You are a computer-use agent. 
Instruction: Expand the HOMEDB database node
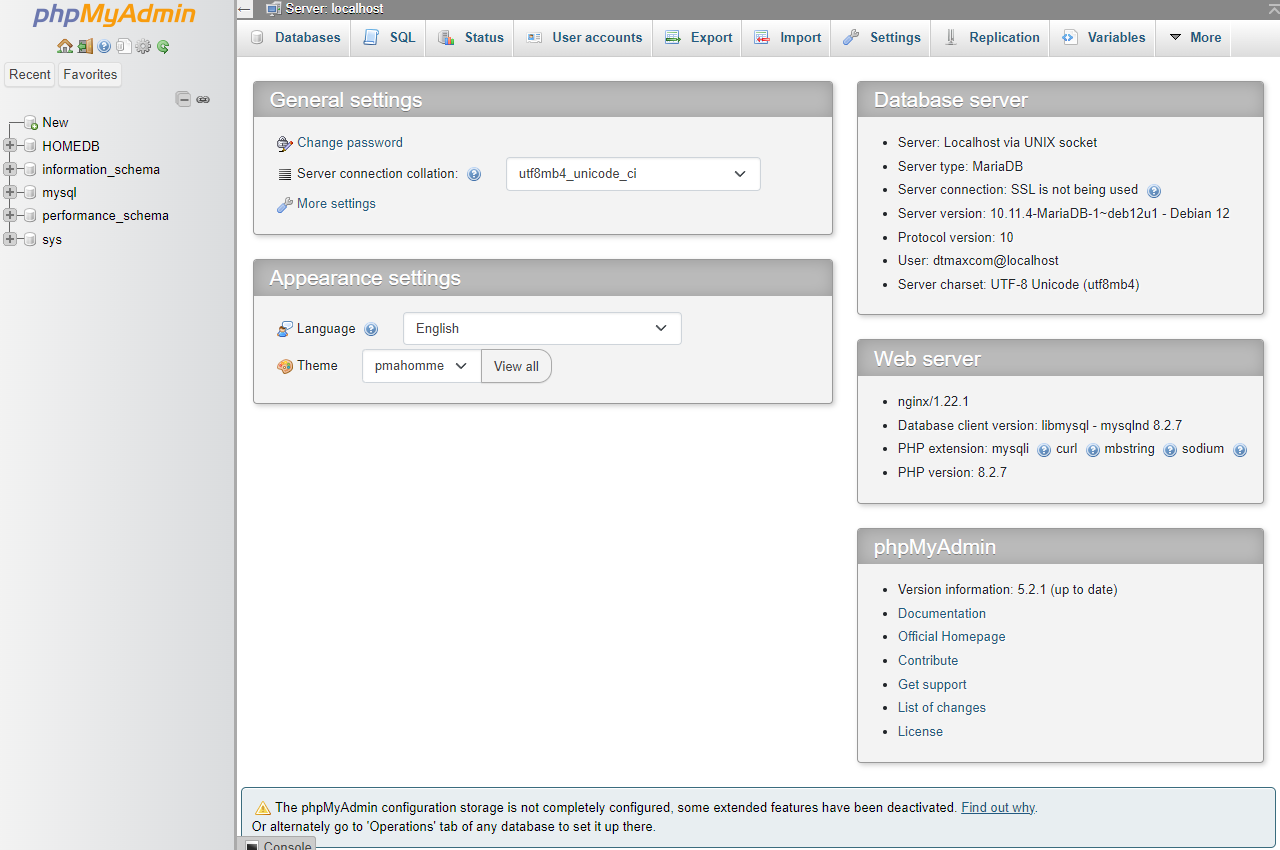10,146
